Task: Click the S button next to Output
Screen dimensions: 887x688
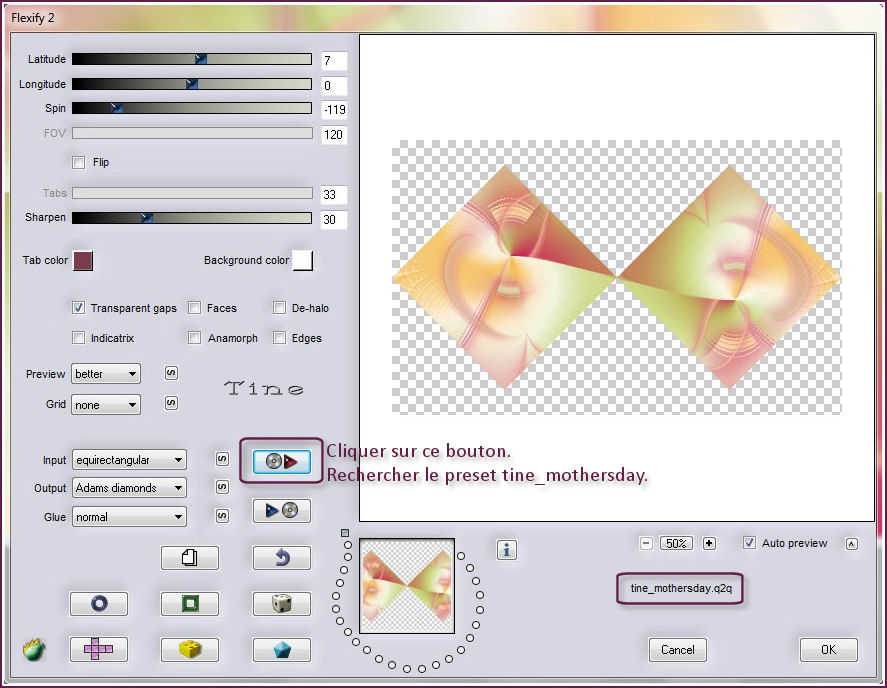Action: pyautogui.click(x=222, y=487)
